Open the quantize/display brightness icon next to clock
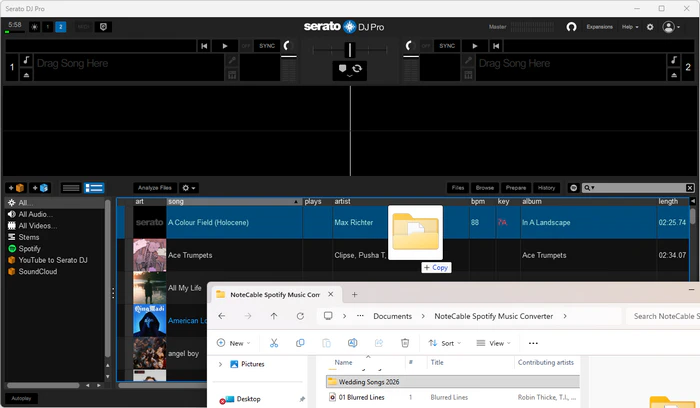700x408 pixels. [x=34, y=27]
